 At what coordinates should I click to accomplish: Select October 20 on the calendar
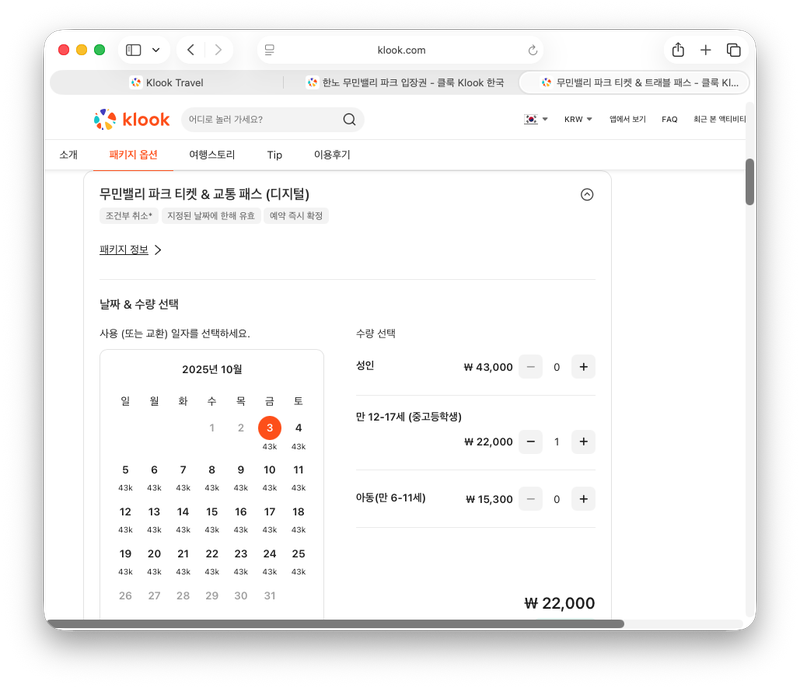point(154,554)
